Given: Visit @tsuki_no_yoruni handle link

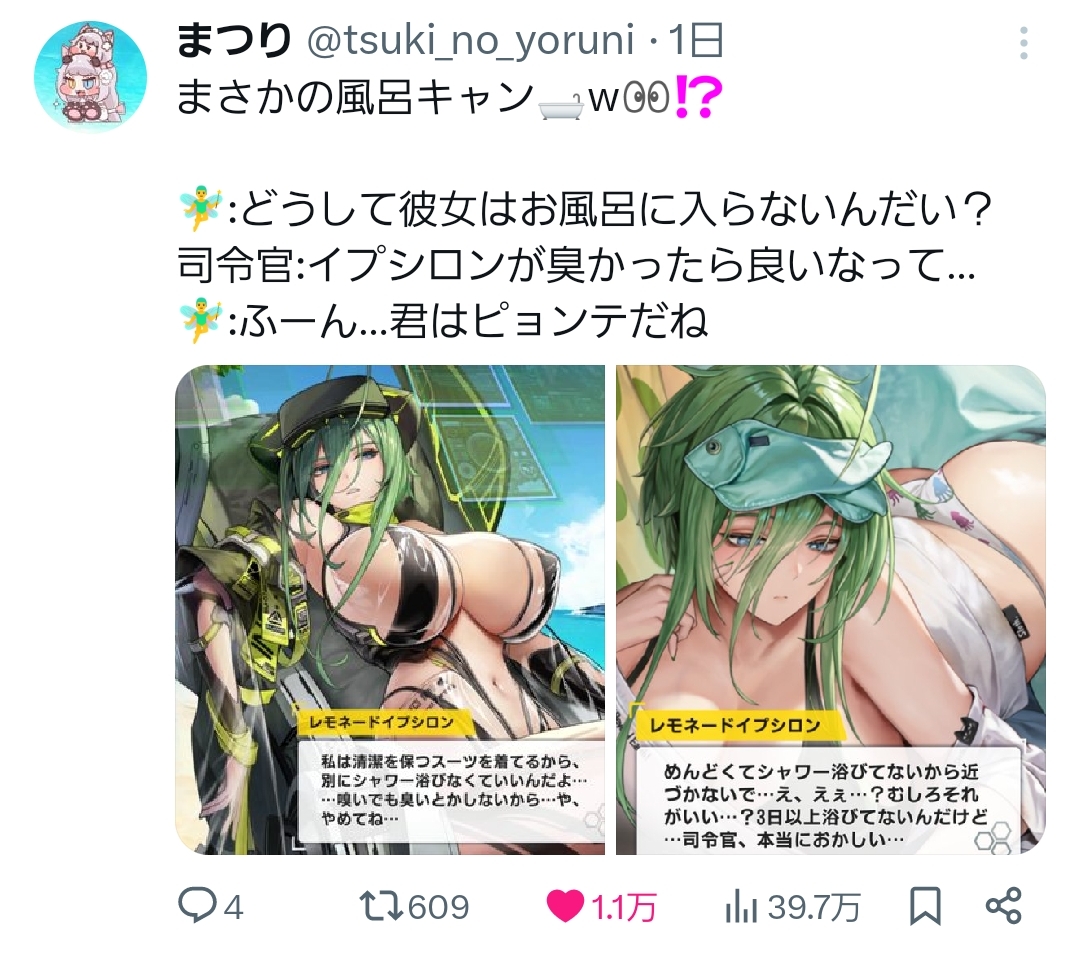Looking at the screenshot, I should click(470, 41).
